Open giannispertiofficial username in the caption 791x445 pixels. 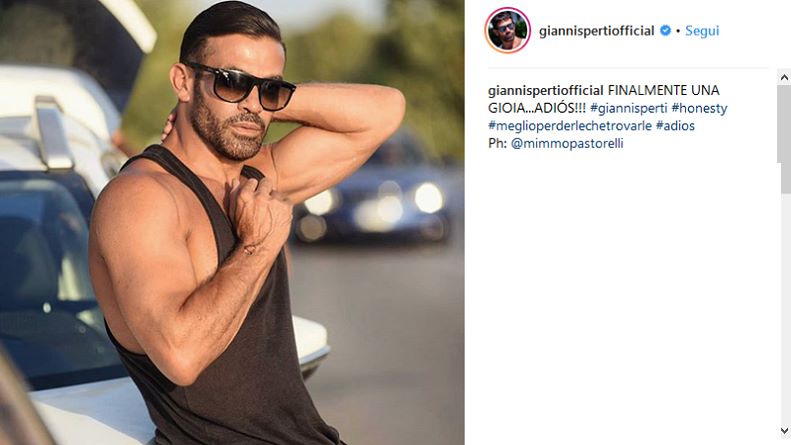click(x=545, y=90)
